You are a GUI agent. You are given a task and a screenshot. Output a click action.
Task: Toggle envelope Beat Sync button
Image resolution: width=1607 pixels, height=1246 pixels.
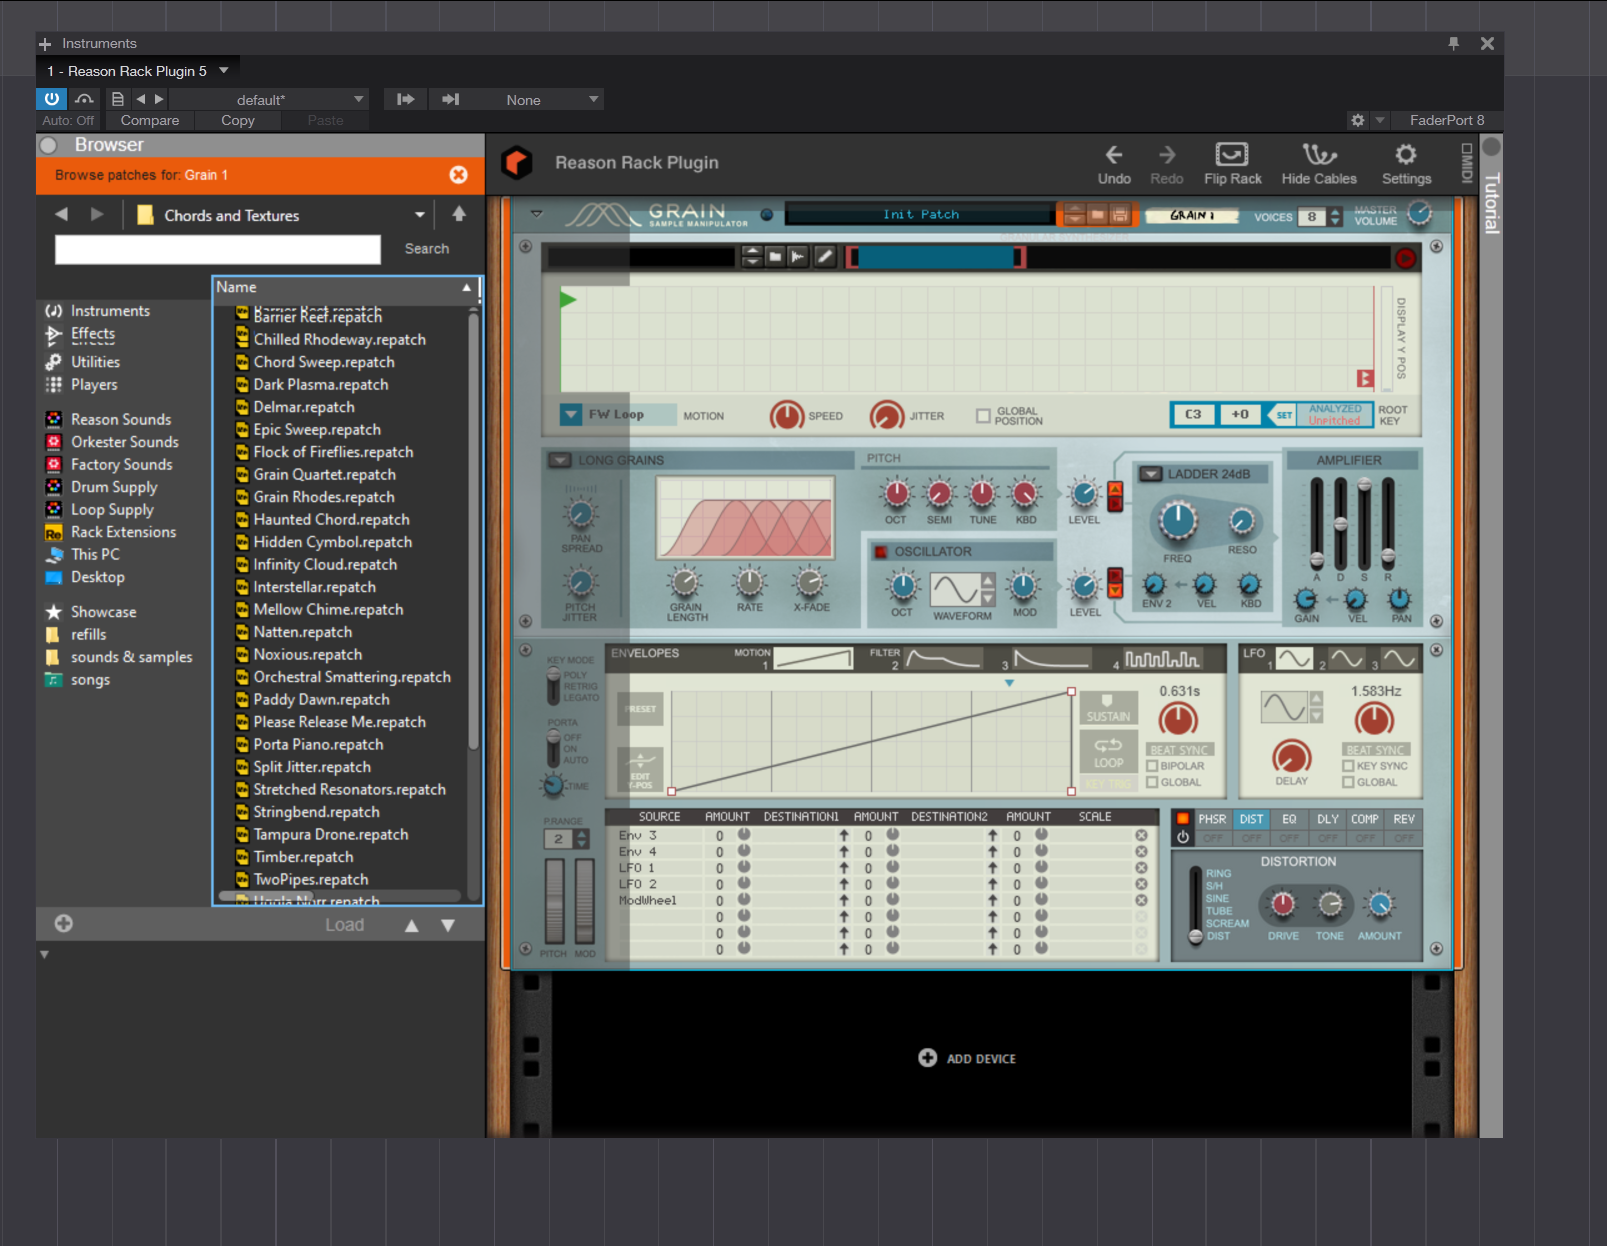click(1179, 750)
